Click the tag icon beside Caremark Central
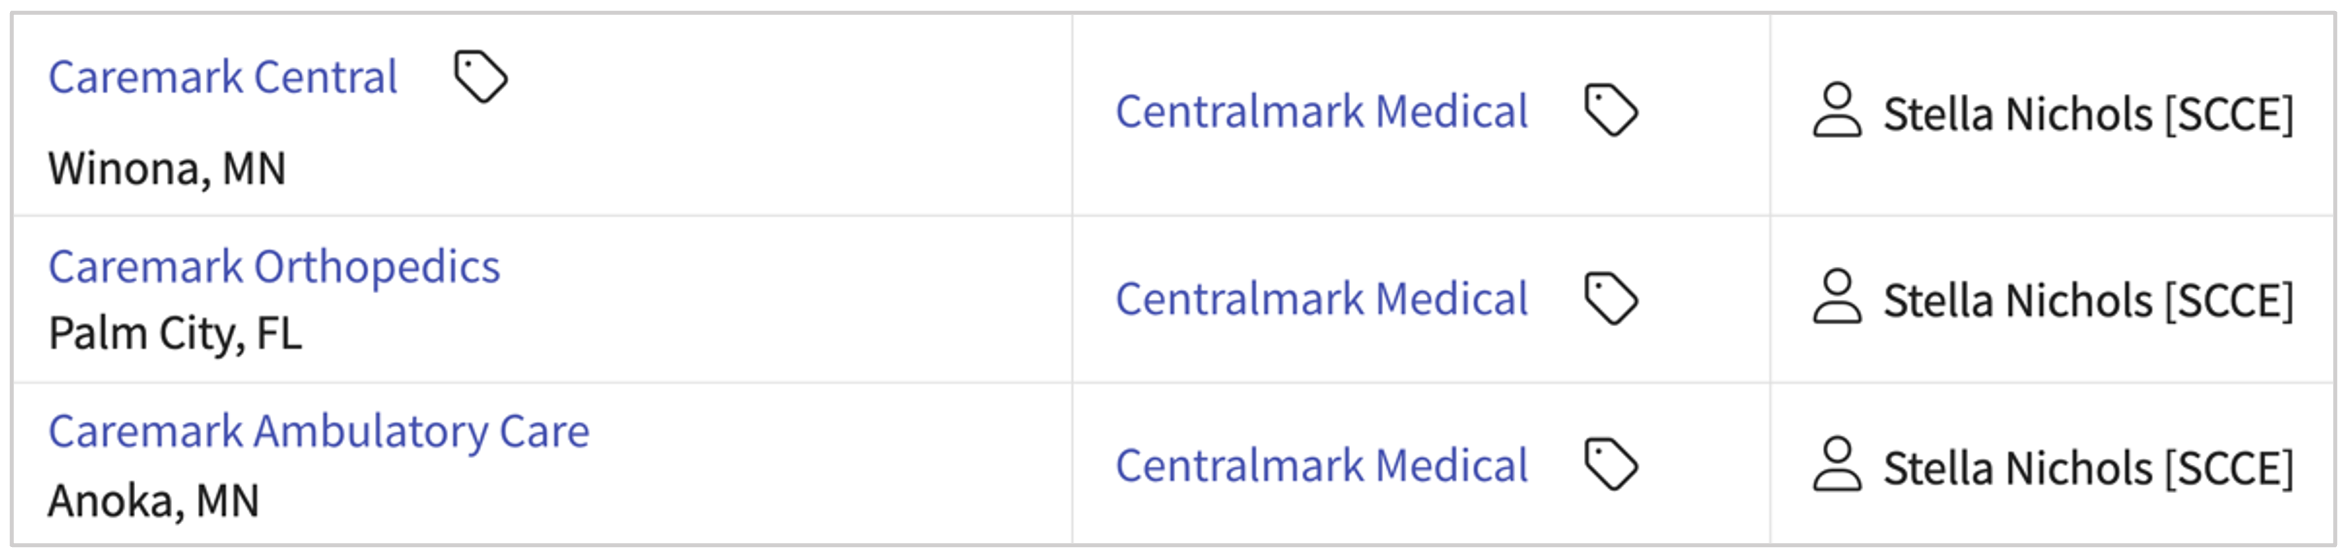The image size is (2348, 558). tap(480, 77)
